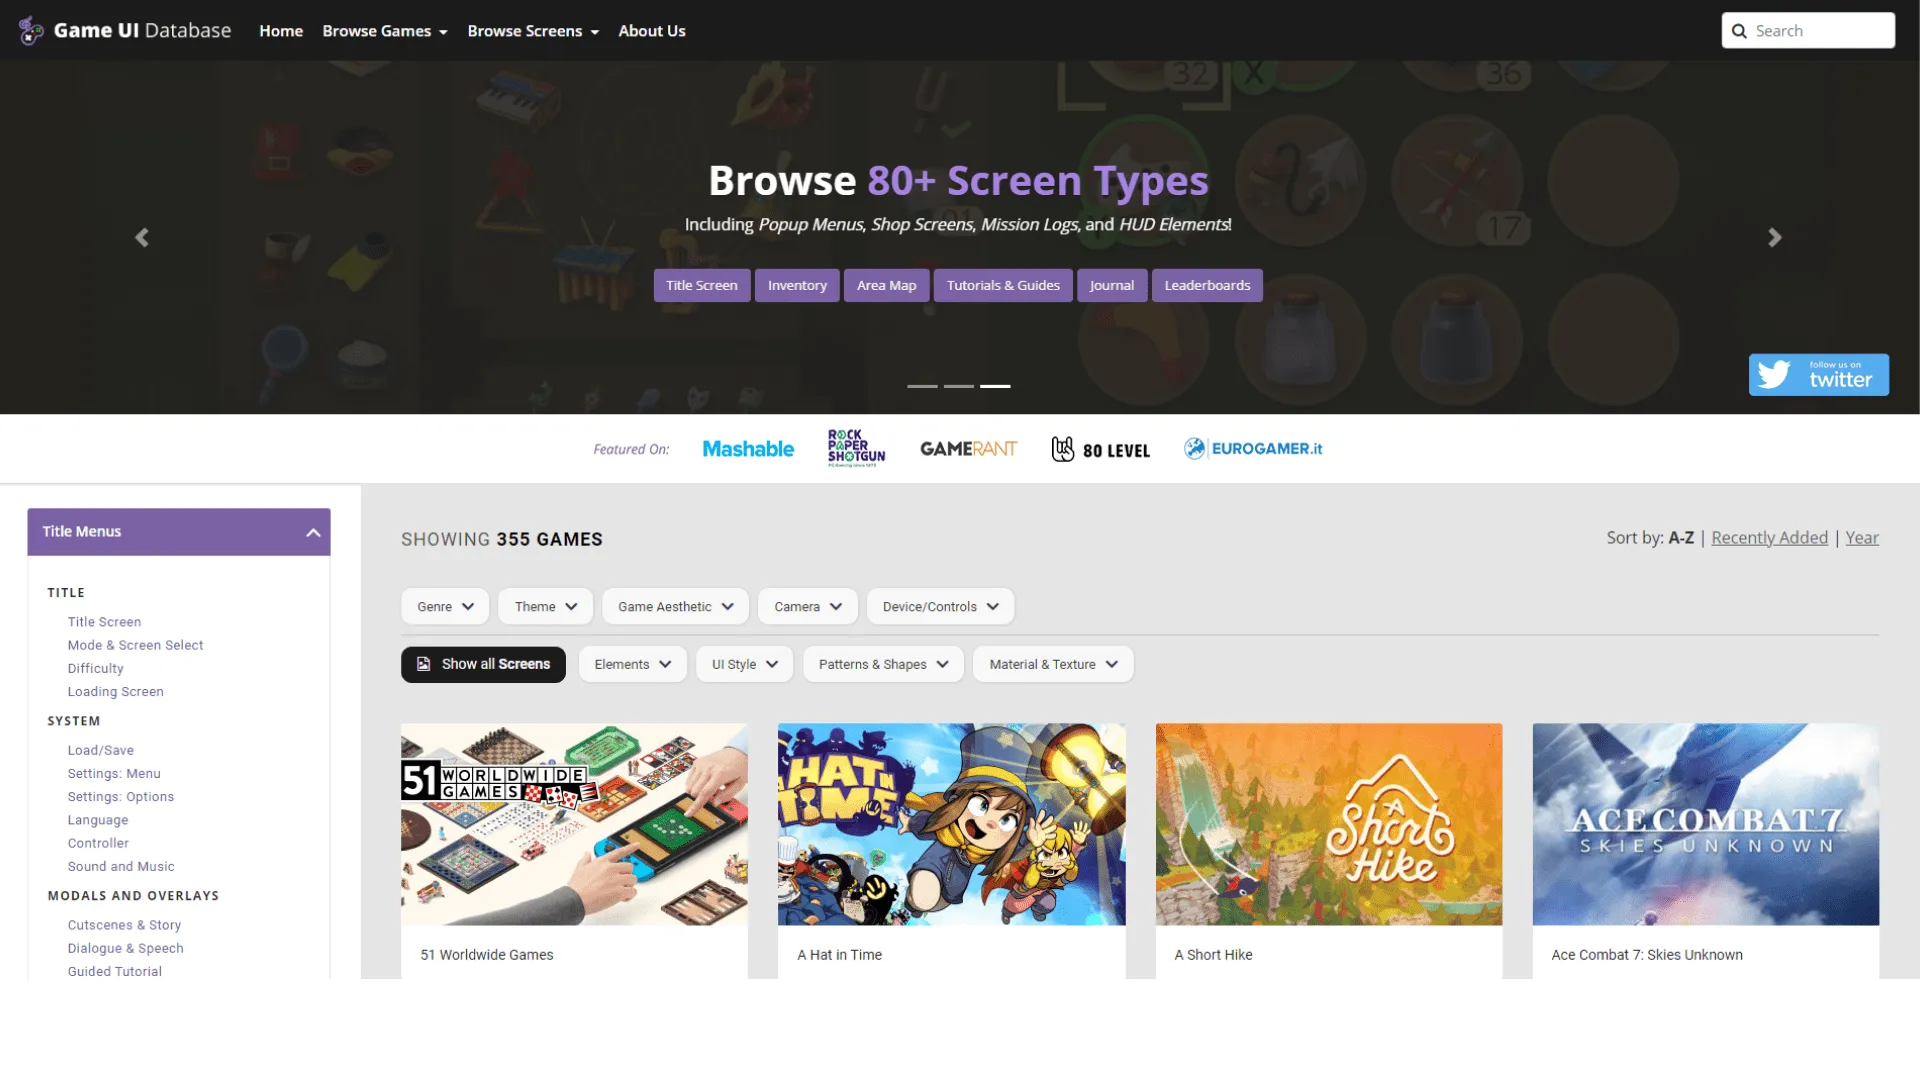Viewport: 1920px width, 1080px height.
Task: Click the Area Map hero button
Action: (886, 285)
